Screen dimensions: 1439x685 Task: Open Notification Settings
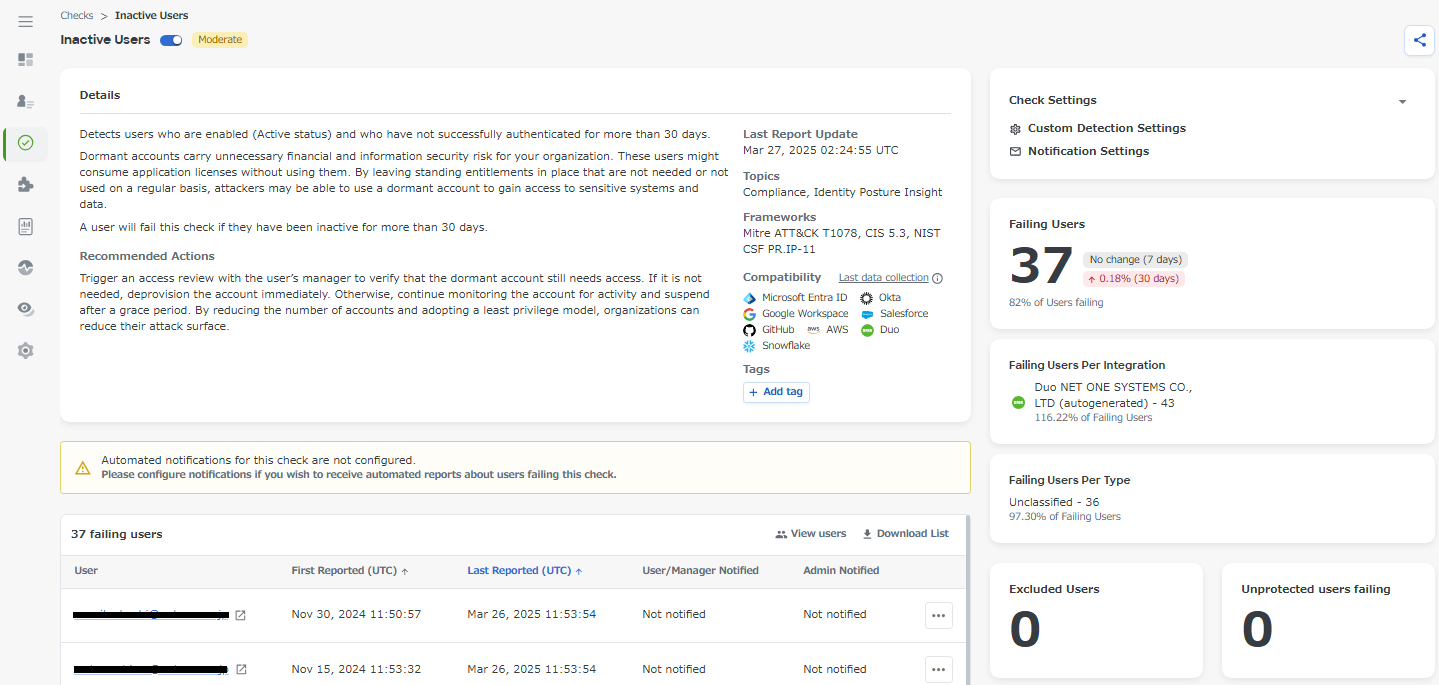[1079, 151]
